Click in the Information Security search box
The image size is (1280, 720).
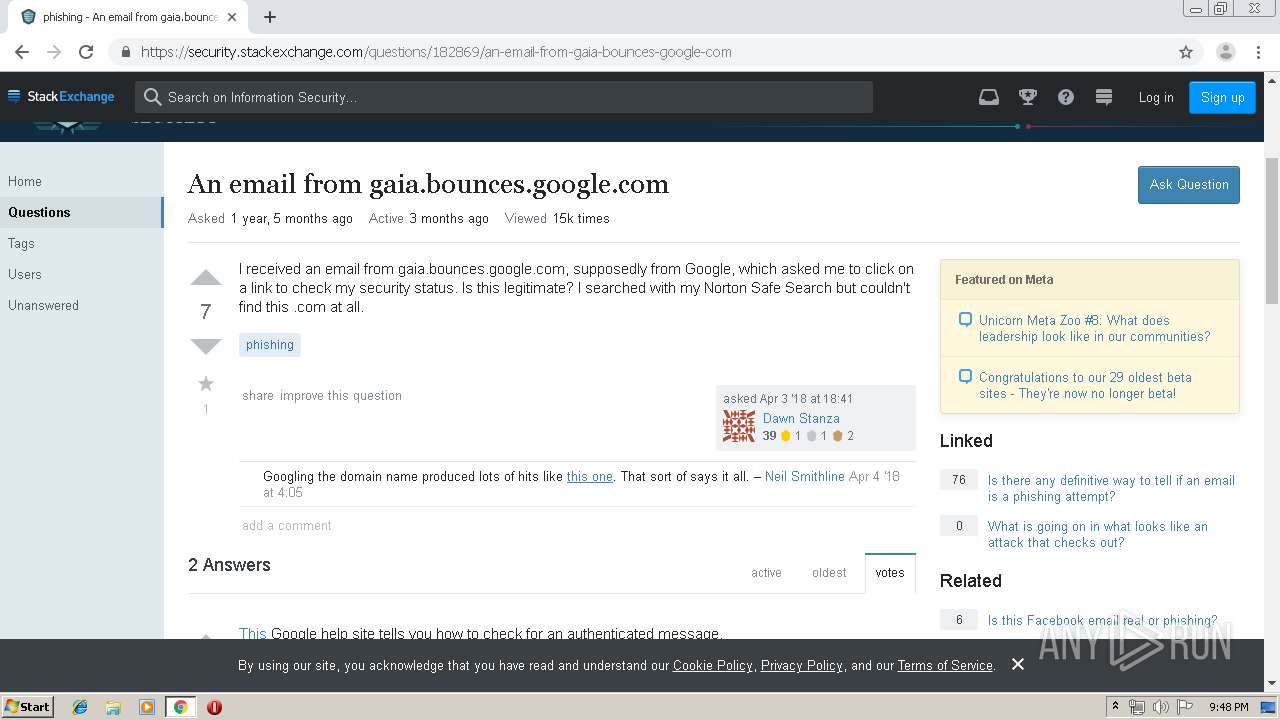coord(504,97)
